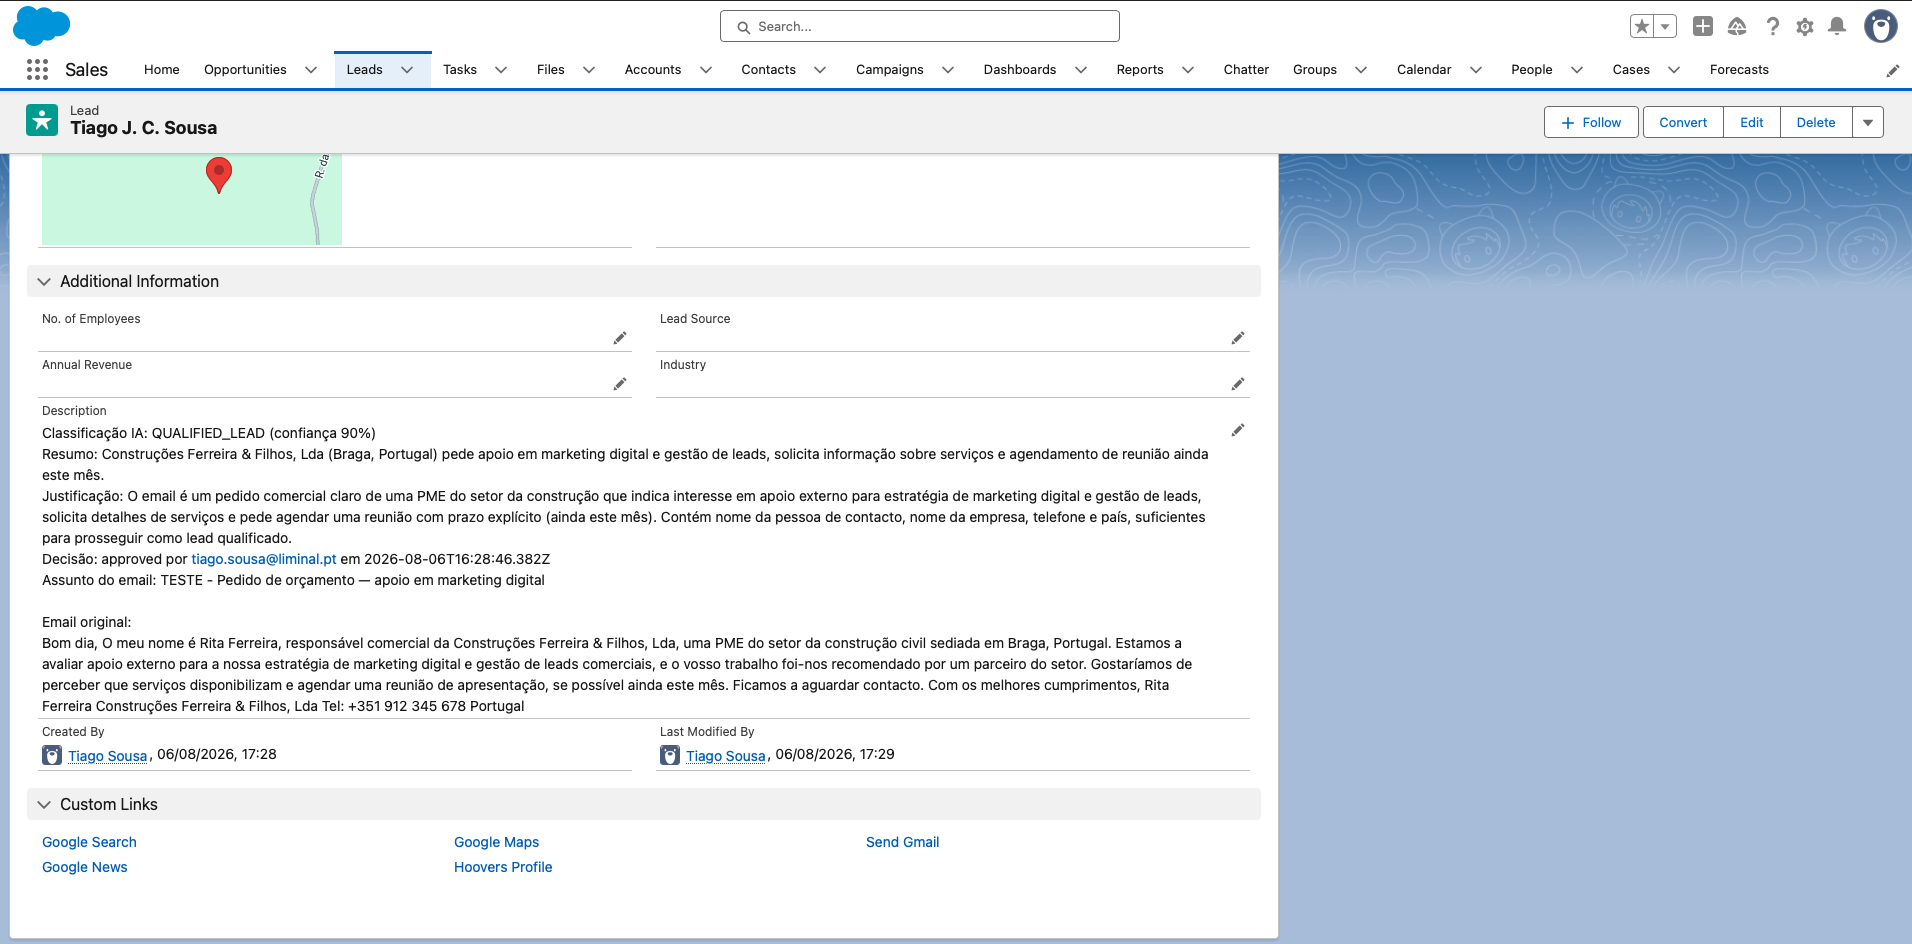The width and height of the screenshot is (1912, 944).
Task: Expand the Opportunities tab dropdown chevron
Action: pyautogui.click(x=311, y=70)
